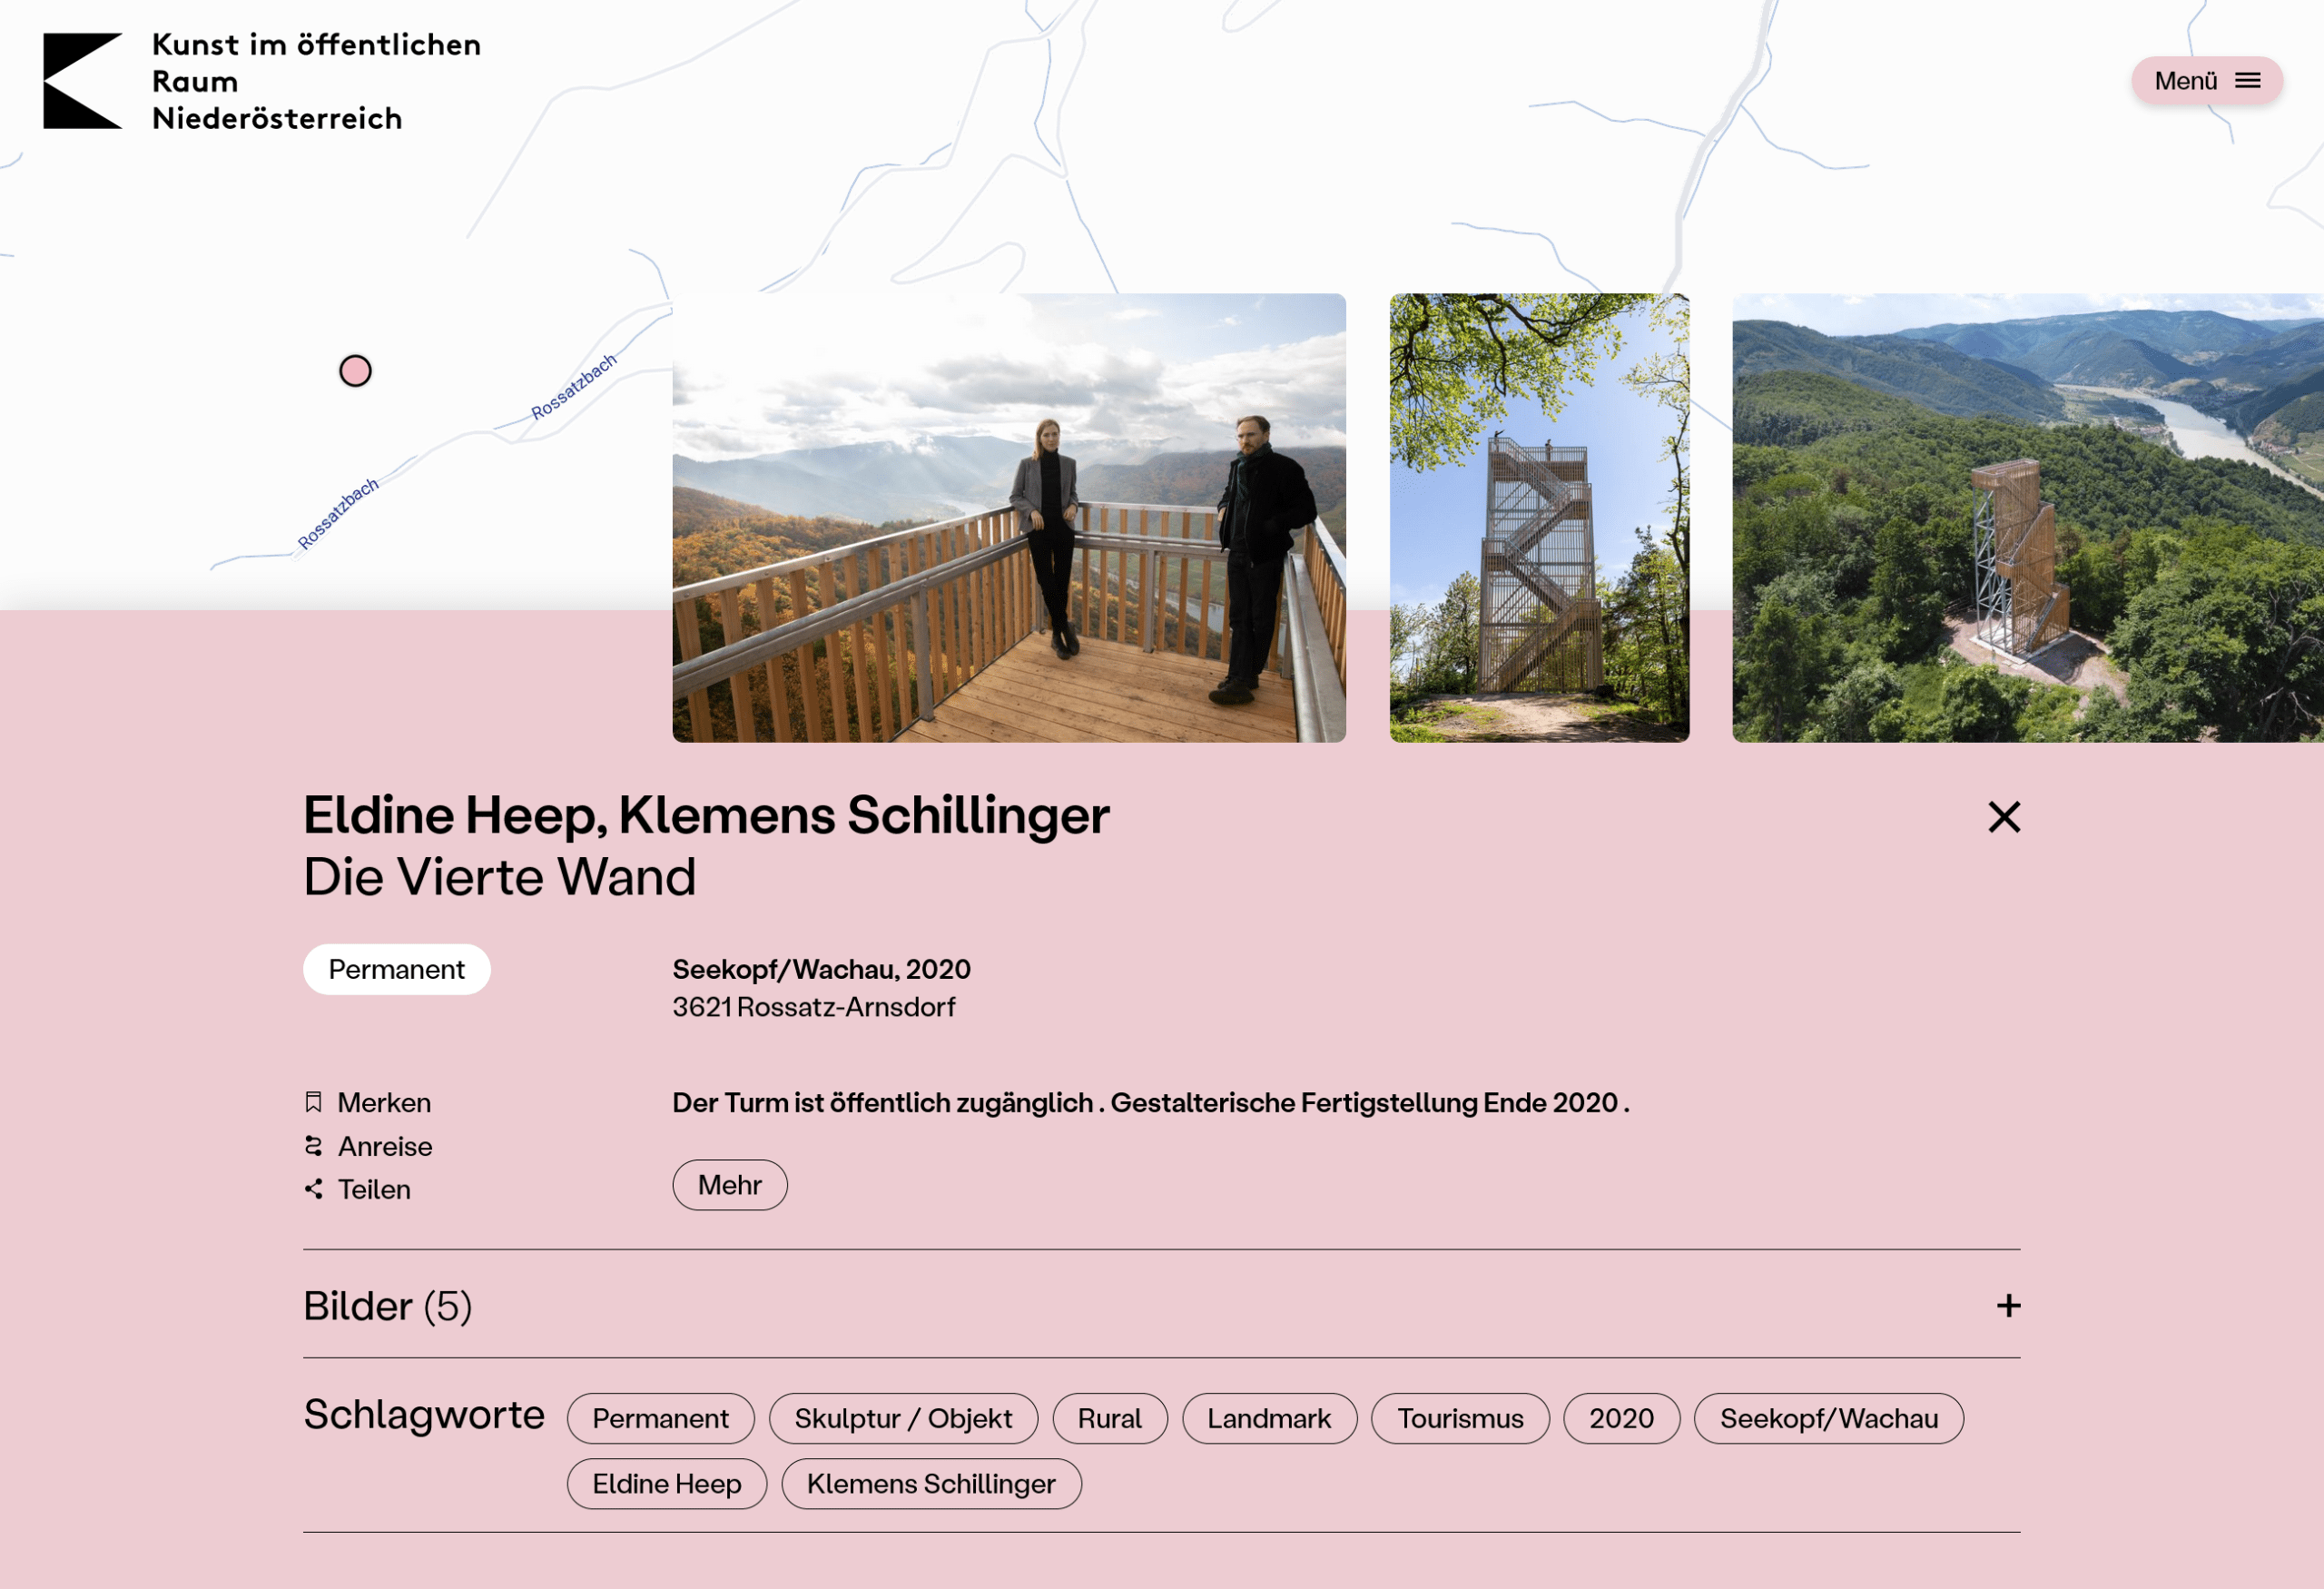Viewport: 2324px width, 1589px height.
Task: Select the Skulptur / Objekt tag
Action: [902, 1418]
